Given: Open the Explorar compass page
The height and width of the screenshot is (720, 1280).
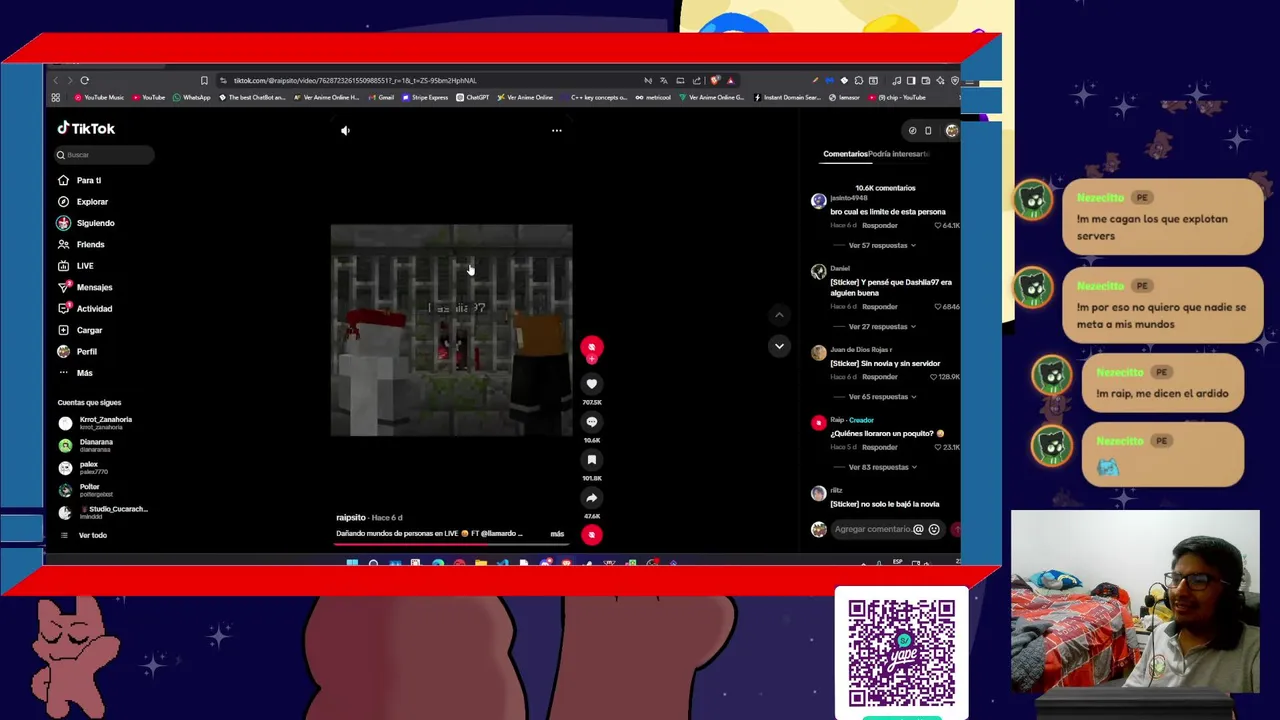Looking at the screenshot, I should coord(82,202).
